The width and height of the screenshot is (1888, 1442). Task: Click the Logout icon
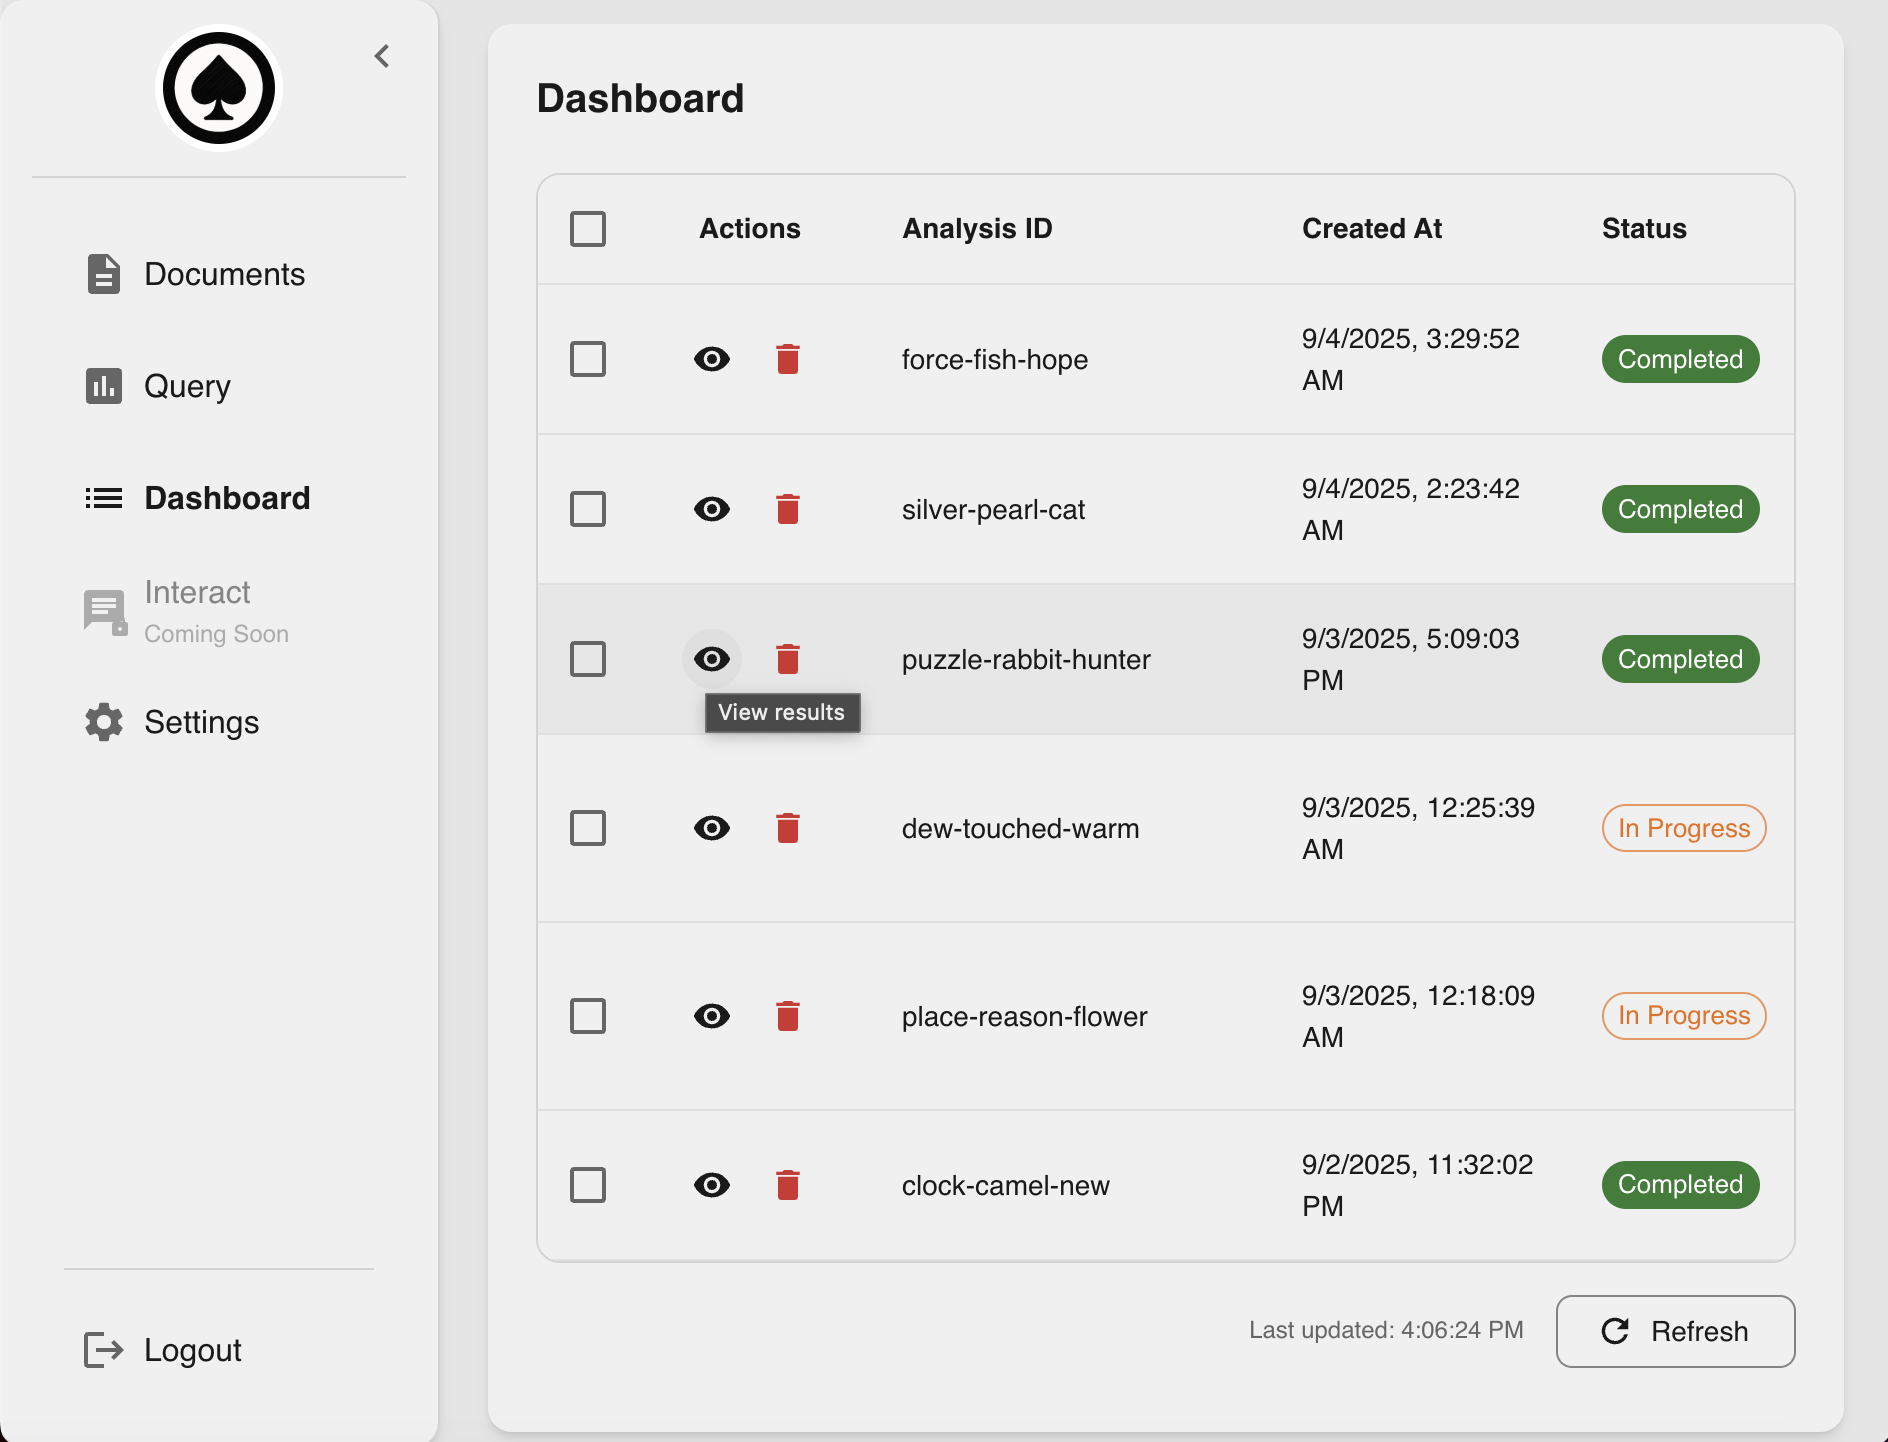point(101,1350)
